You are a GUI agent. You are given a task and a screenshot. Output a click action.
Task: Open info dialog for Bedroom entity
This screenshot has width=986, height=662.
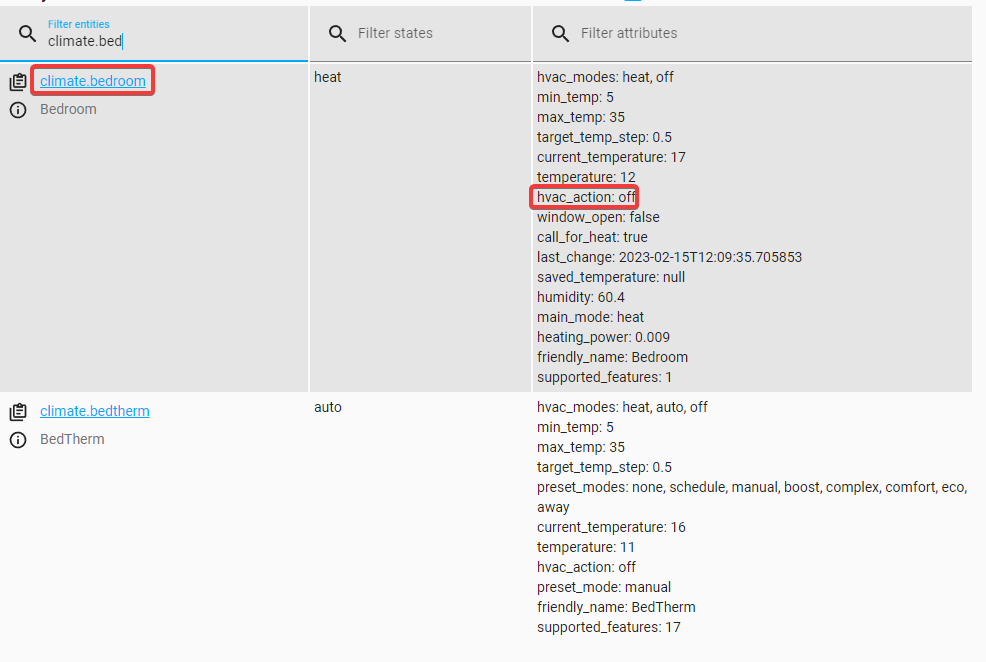[18, 109]
